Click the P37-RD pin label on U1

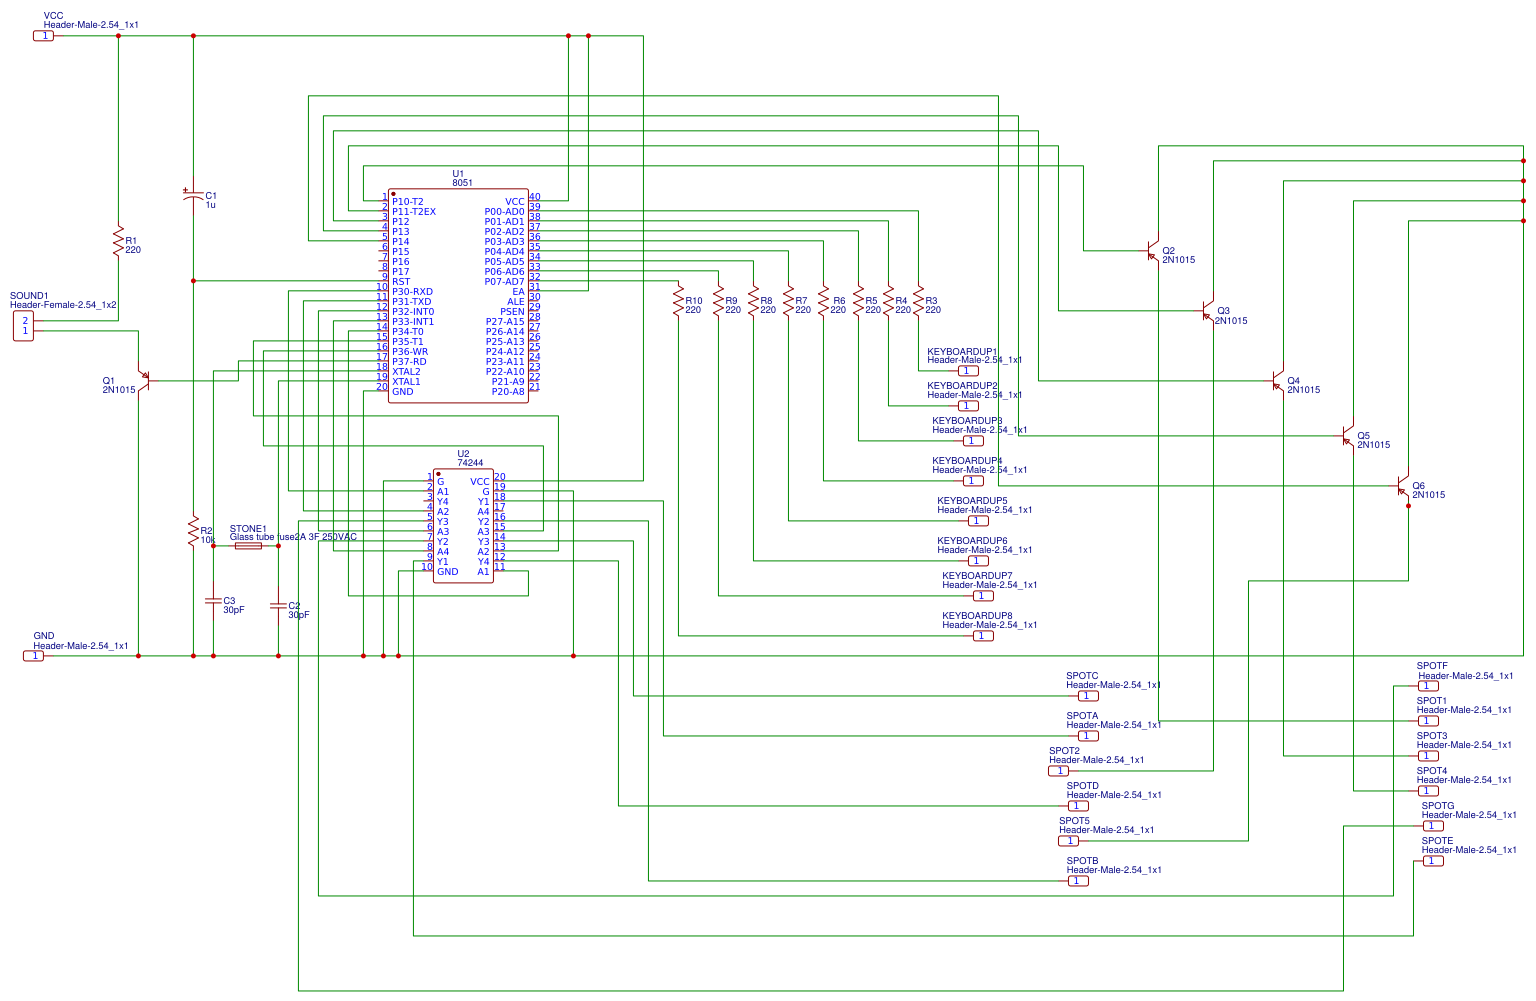point(409,362)
